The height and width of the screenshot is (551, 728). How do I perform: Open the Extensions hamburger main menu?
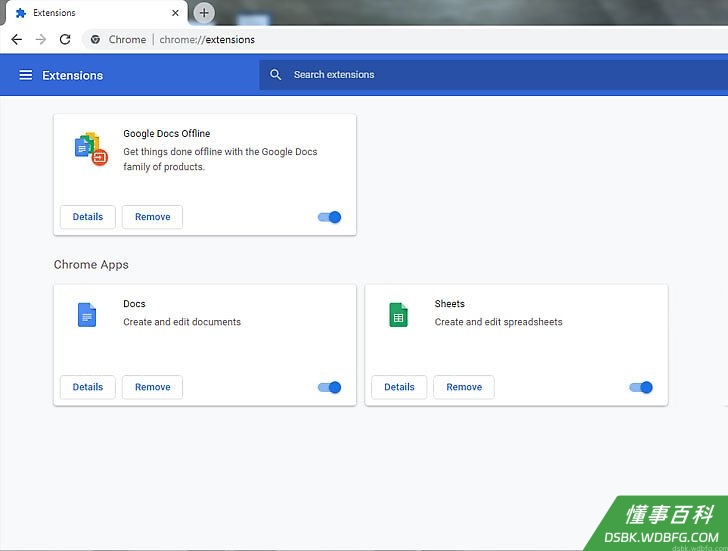tap(26, 75)
